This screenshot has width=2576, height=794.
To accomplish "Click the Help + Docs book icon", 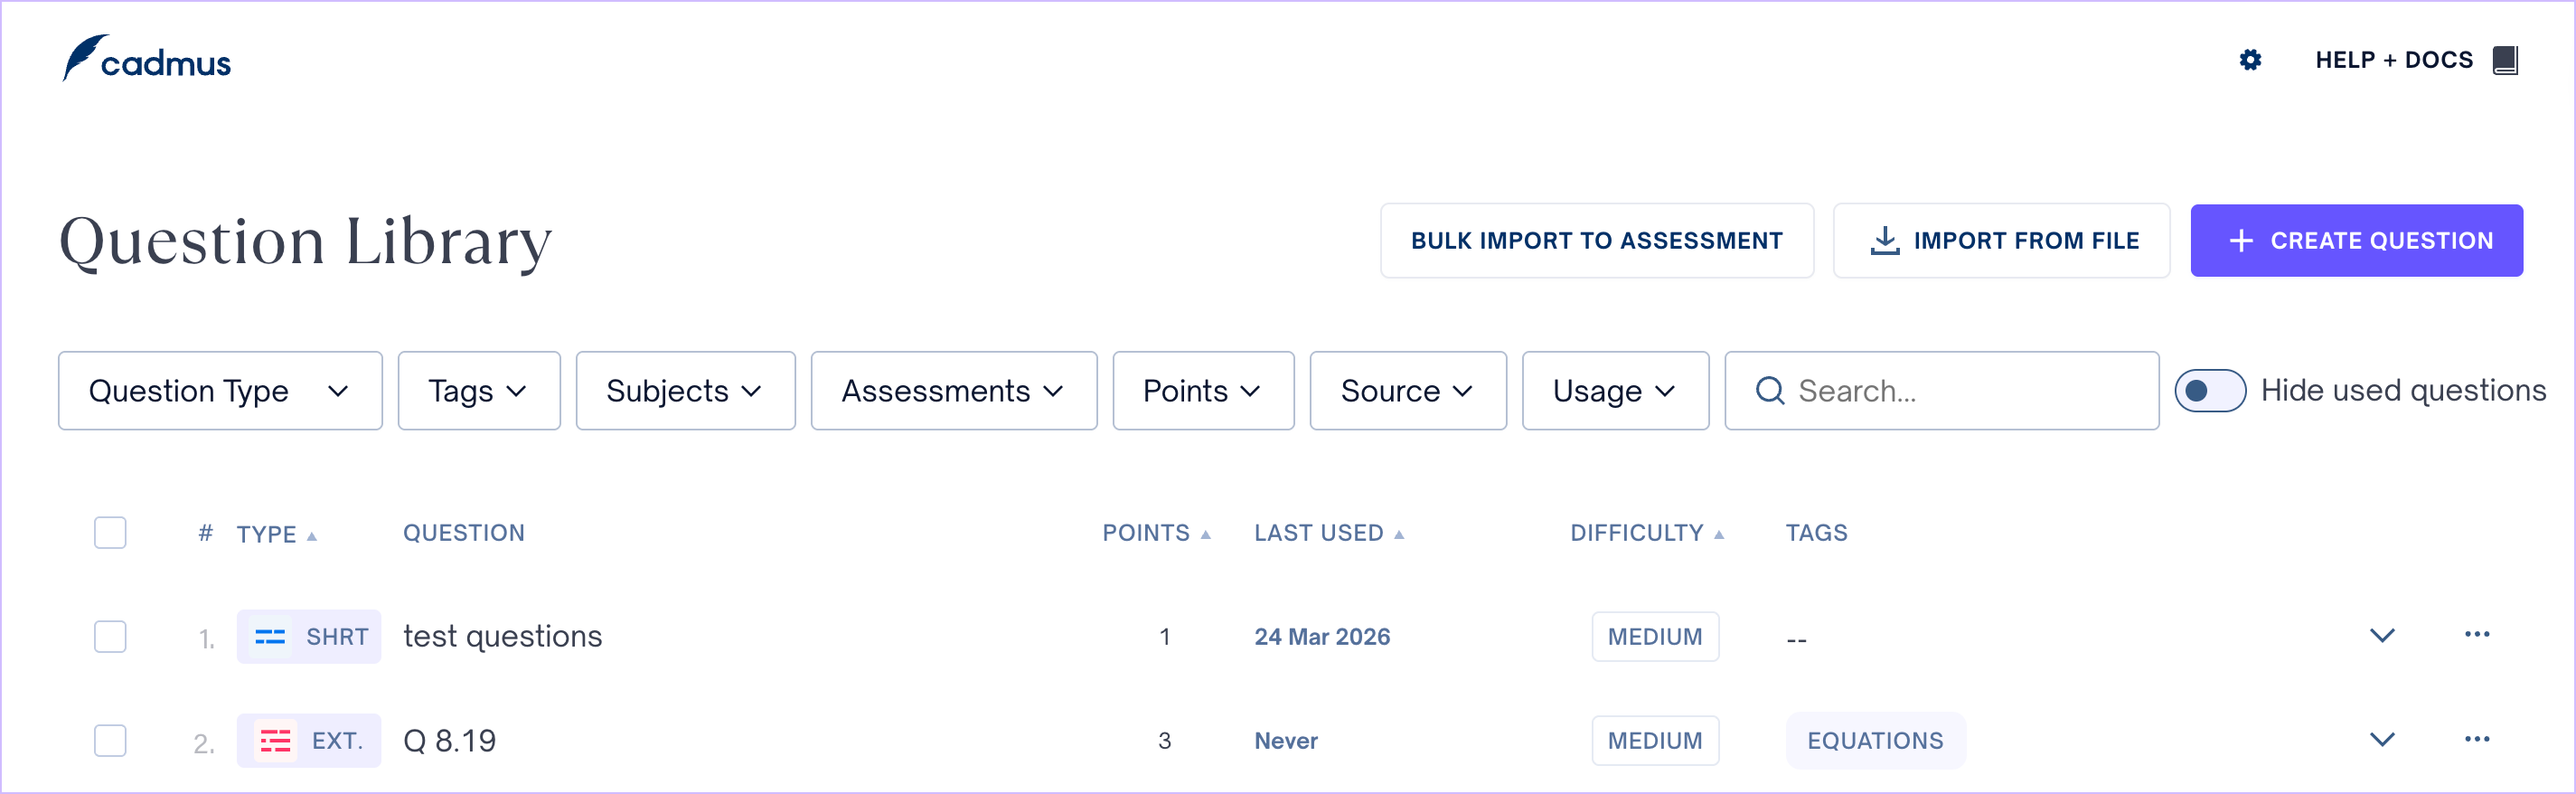I will tap(2504, 60).
